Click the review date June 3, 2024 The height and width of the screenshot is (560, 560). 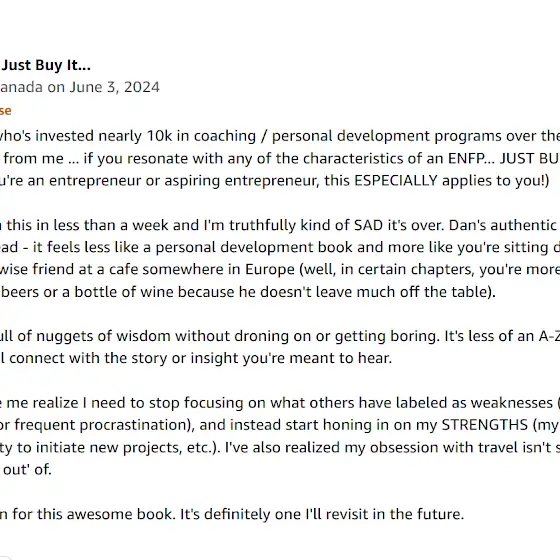click(114, 87)
